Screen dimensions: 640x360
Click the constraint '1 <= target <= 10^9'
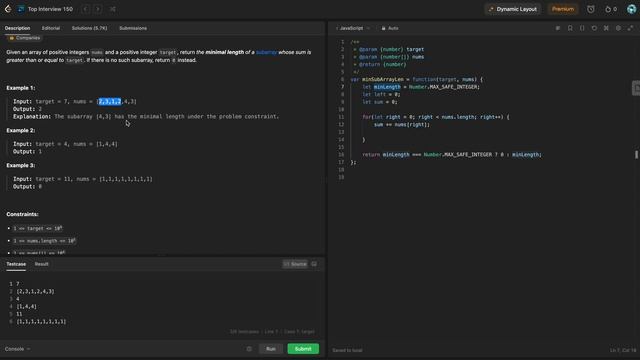[38, 229]
